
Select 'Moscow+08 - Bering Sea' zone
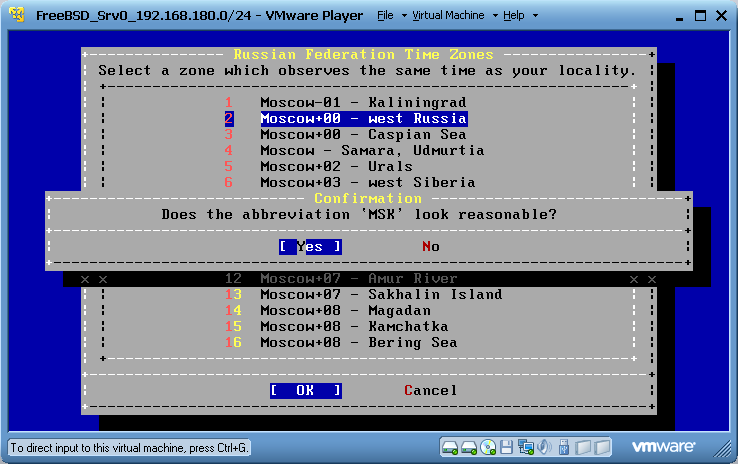tap(359, 342)
